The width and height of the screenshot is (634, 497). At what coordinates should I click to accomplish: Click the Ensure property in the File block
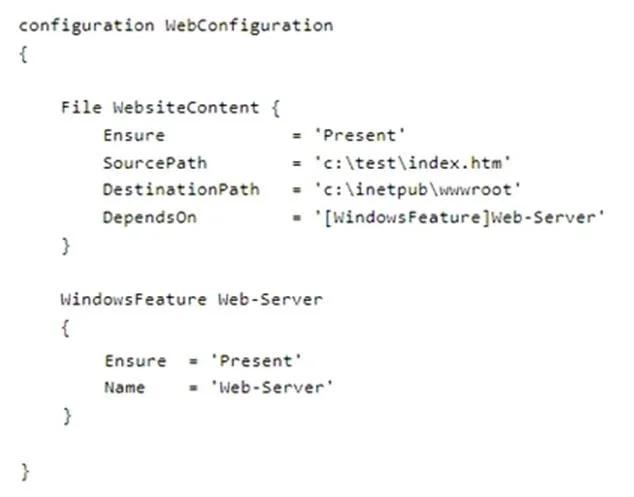tap(134, 135)
